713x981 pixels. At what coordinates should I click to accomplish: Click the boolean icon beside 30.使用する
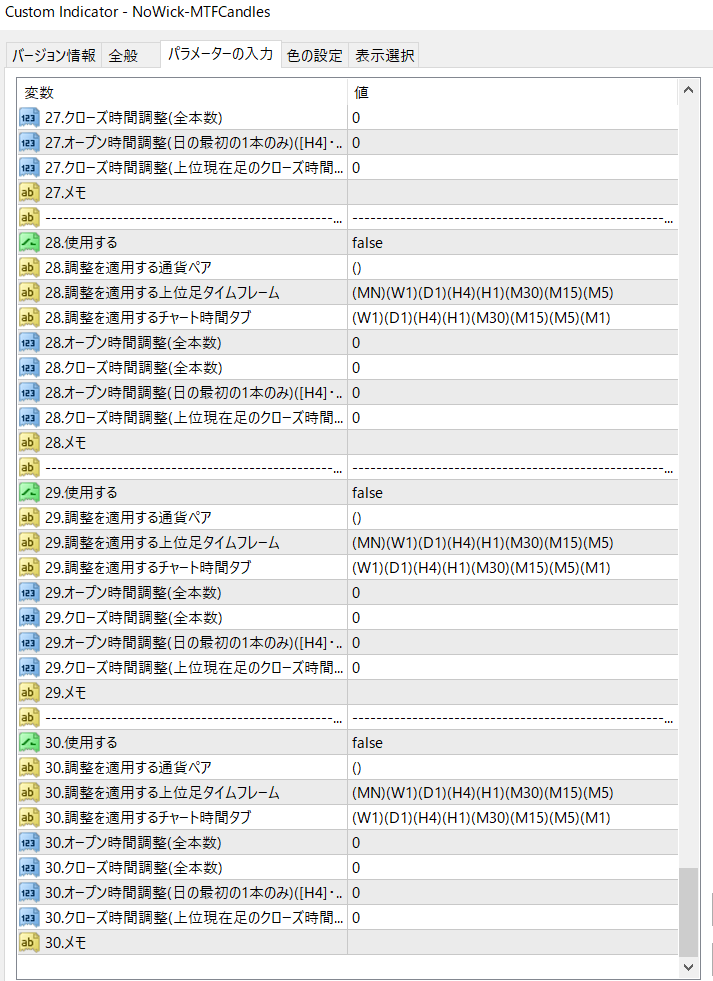pyautogui.click(x=29, y=742)
